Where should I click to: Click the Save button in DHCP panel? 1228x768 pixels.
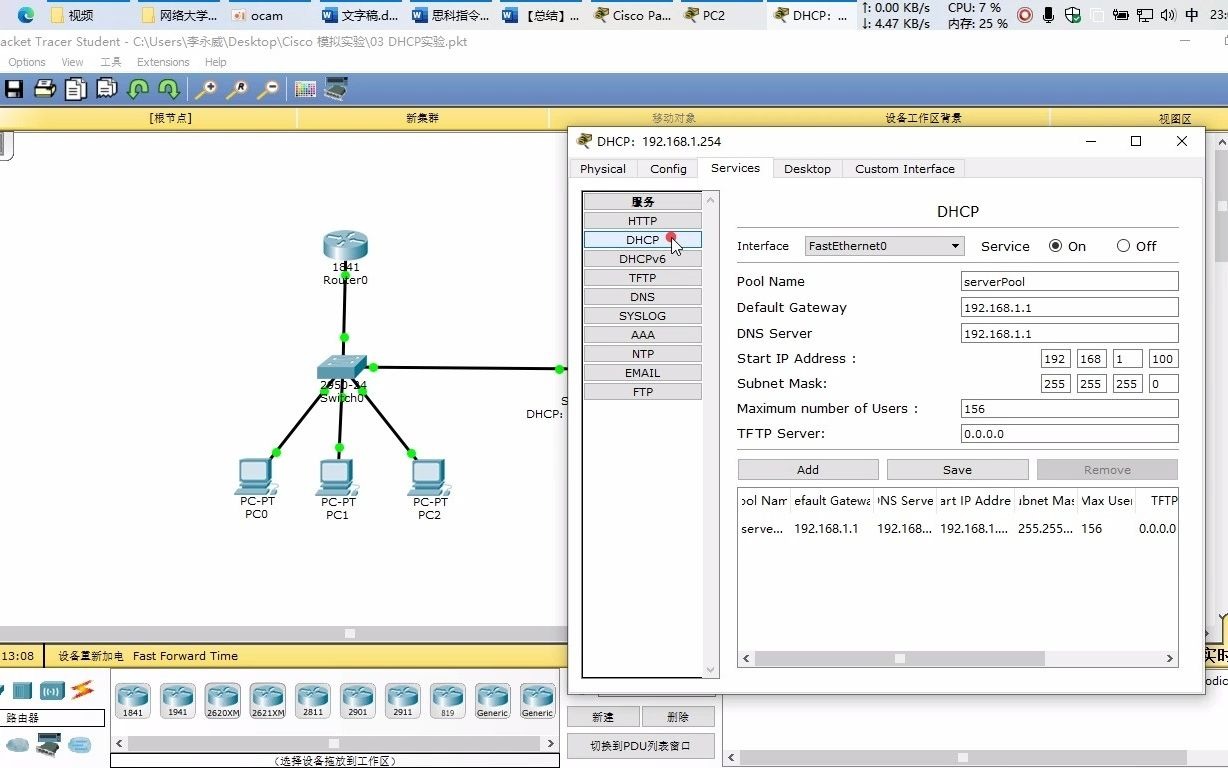pos(956,469)
